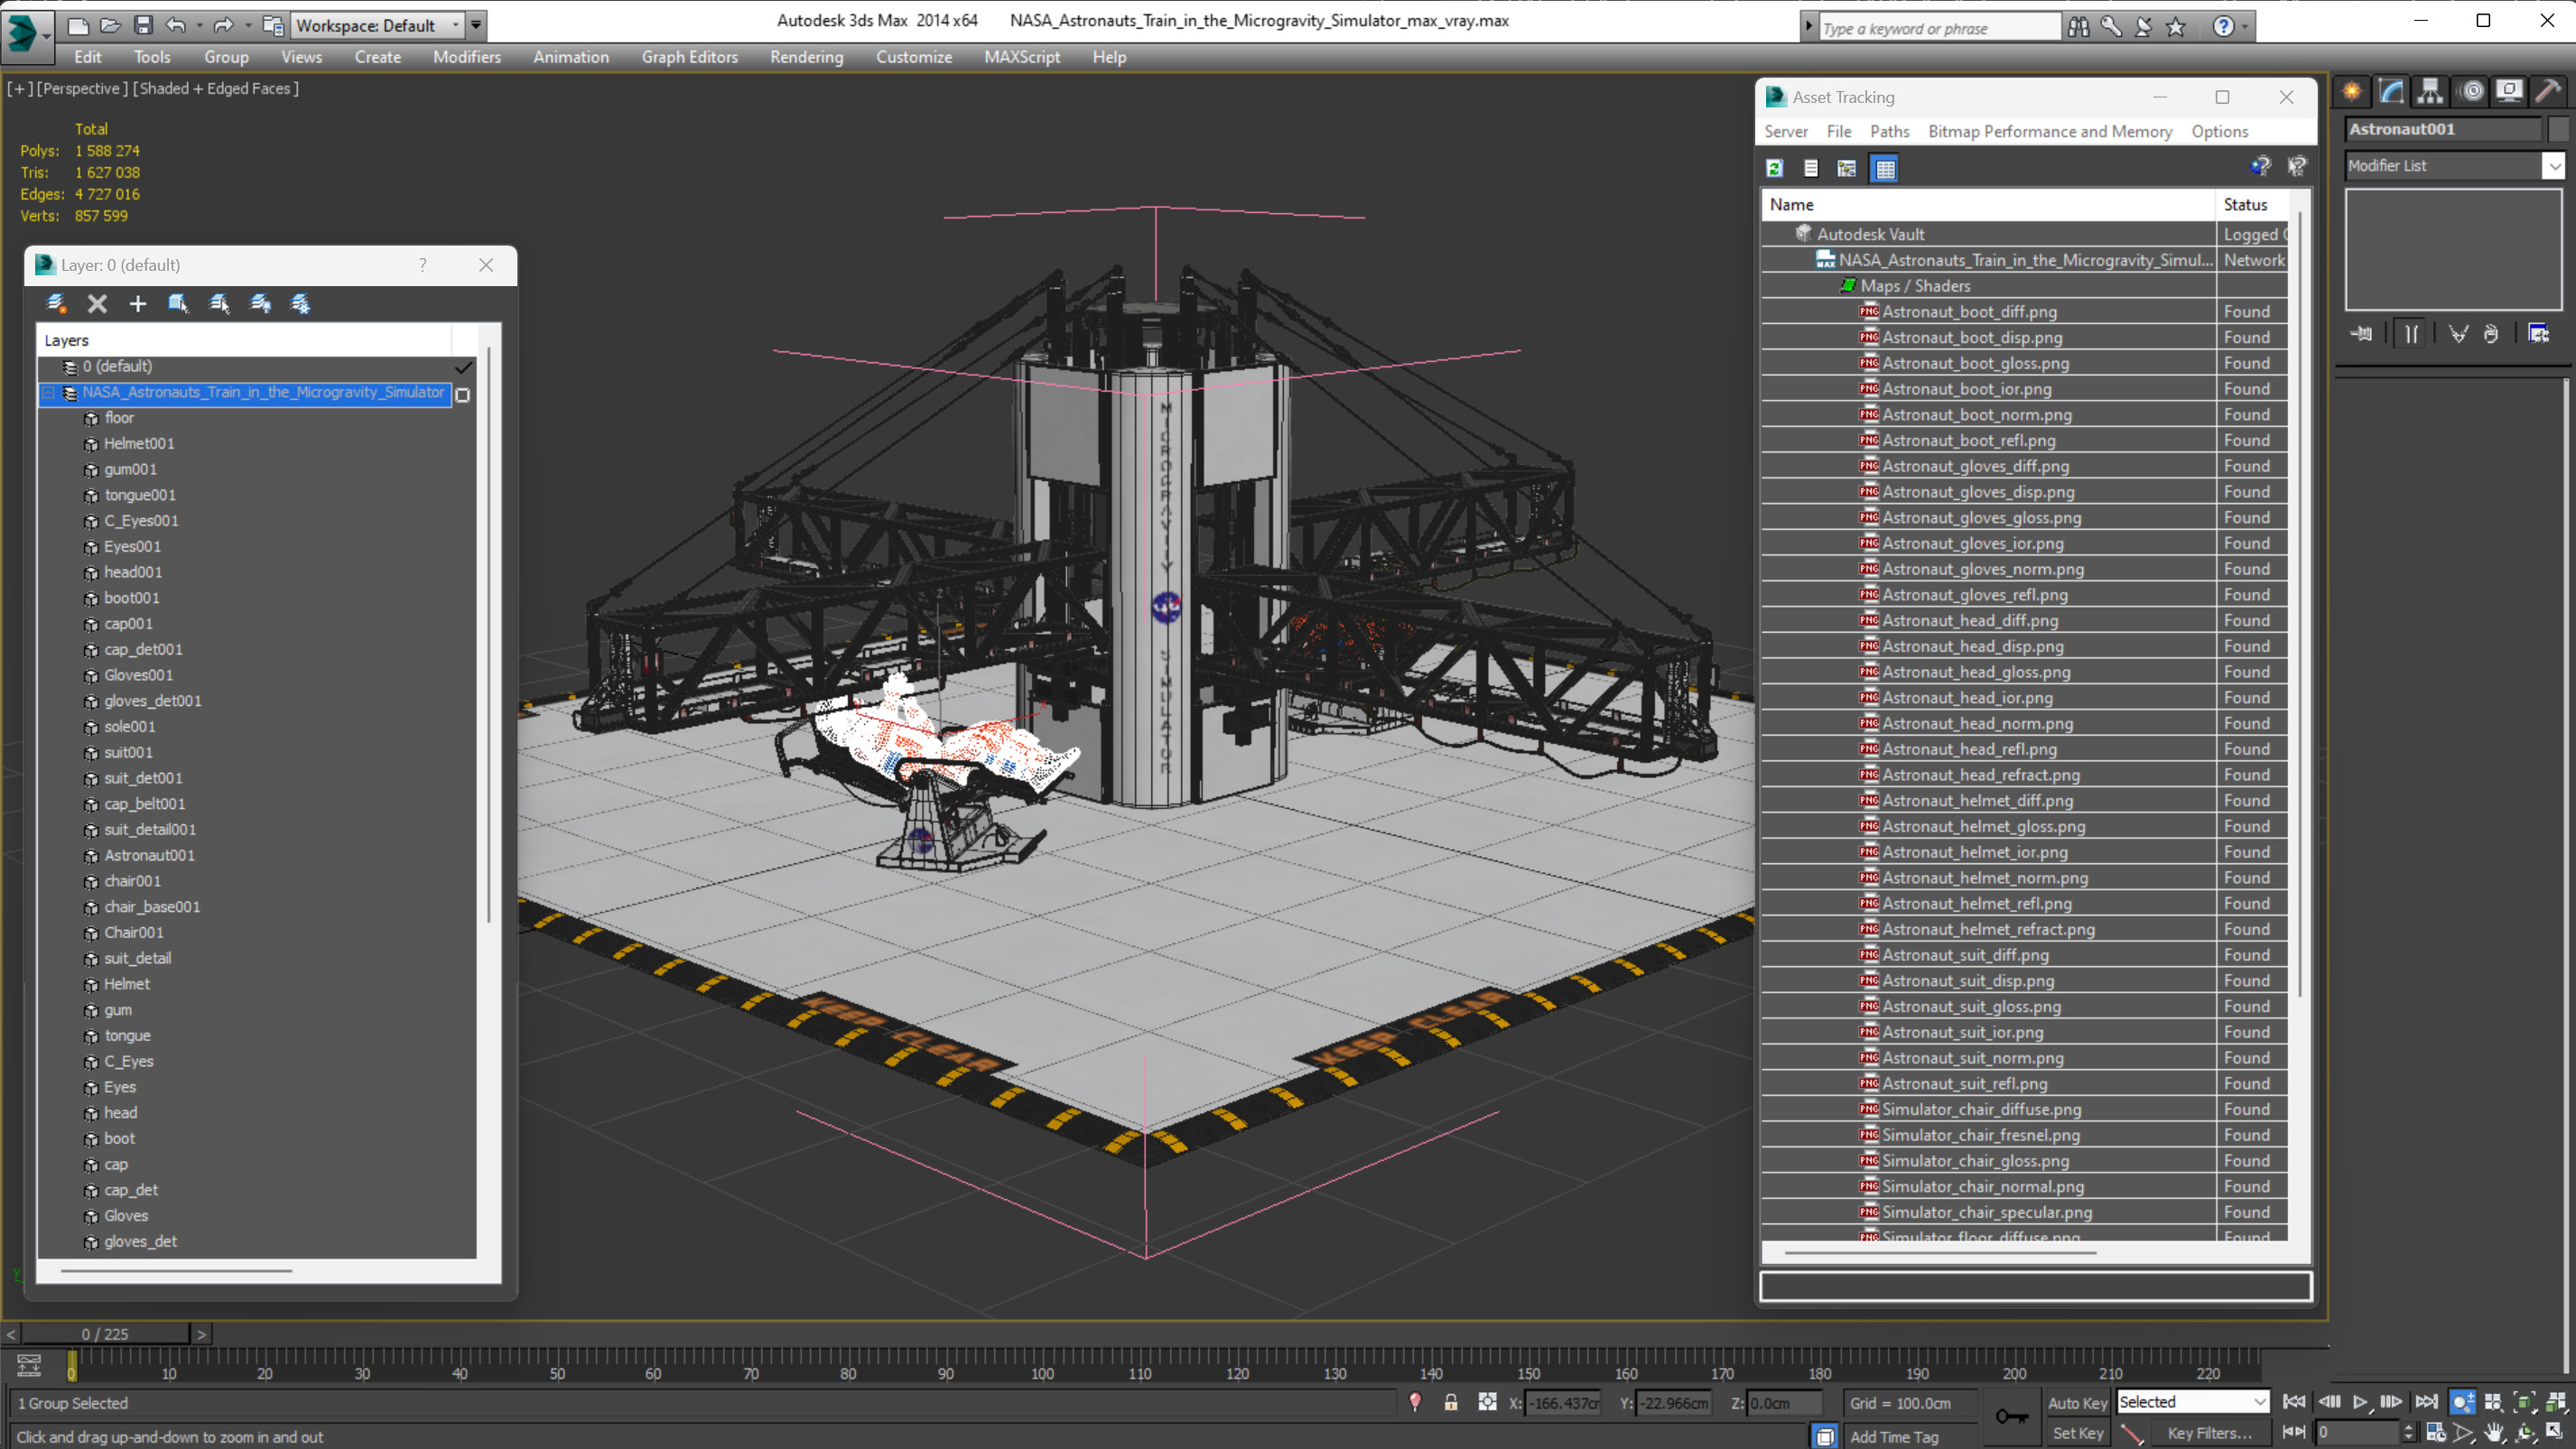Switch Asset Tracking to table view
The width and height of the screenshot is (2576, 1449).
click(1884, 168)
